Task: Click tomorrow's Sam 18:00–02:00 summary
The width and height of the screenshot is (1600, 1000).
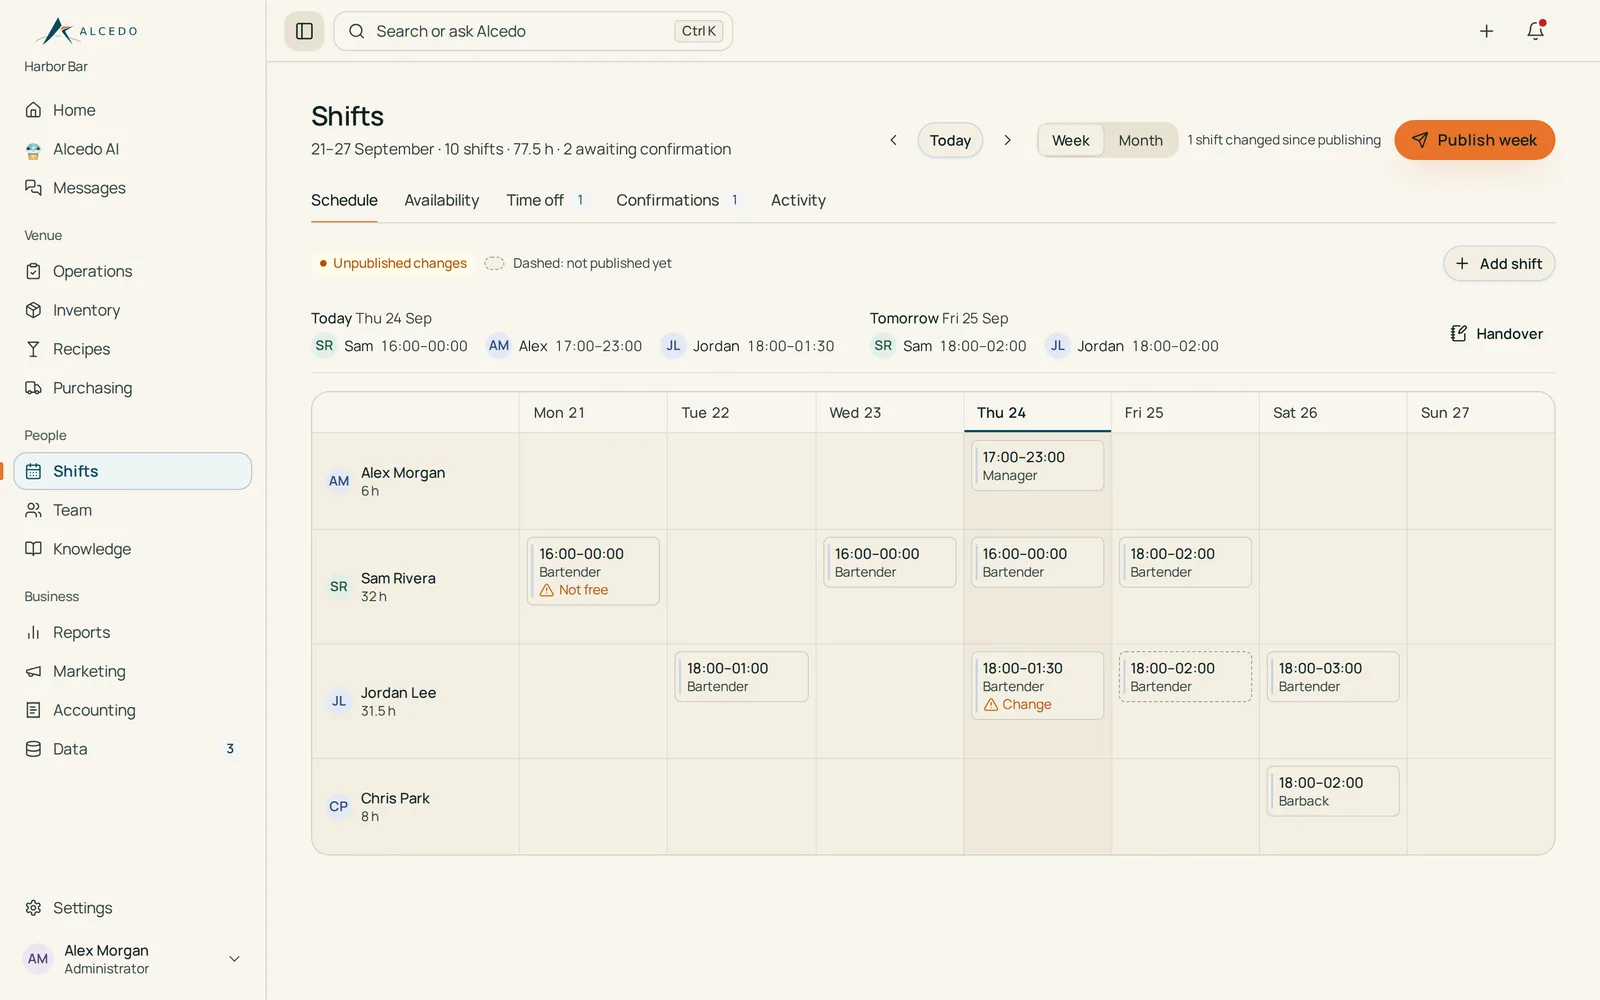Action: [949, 346]
